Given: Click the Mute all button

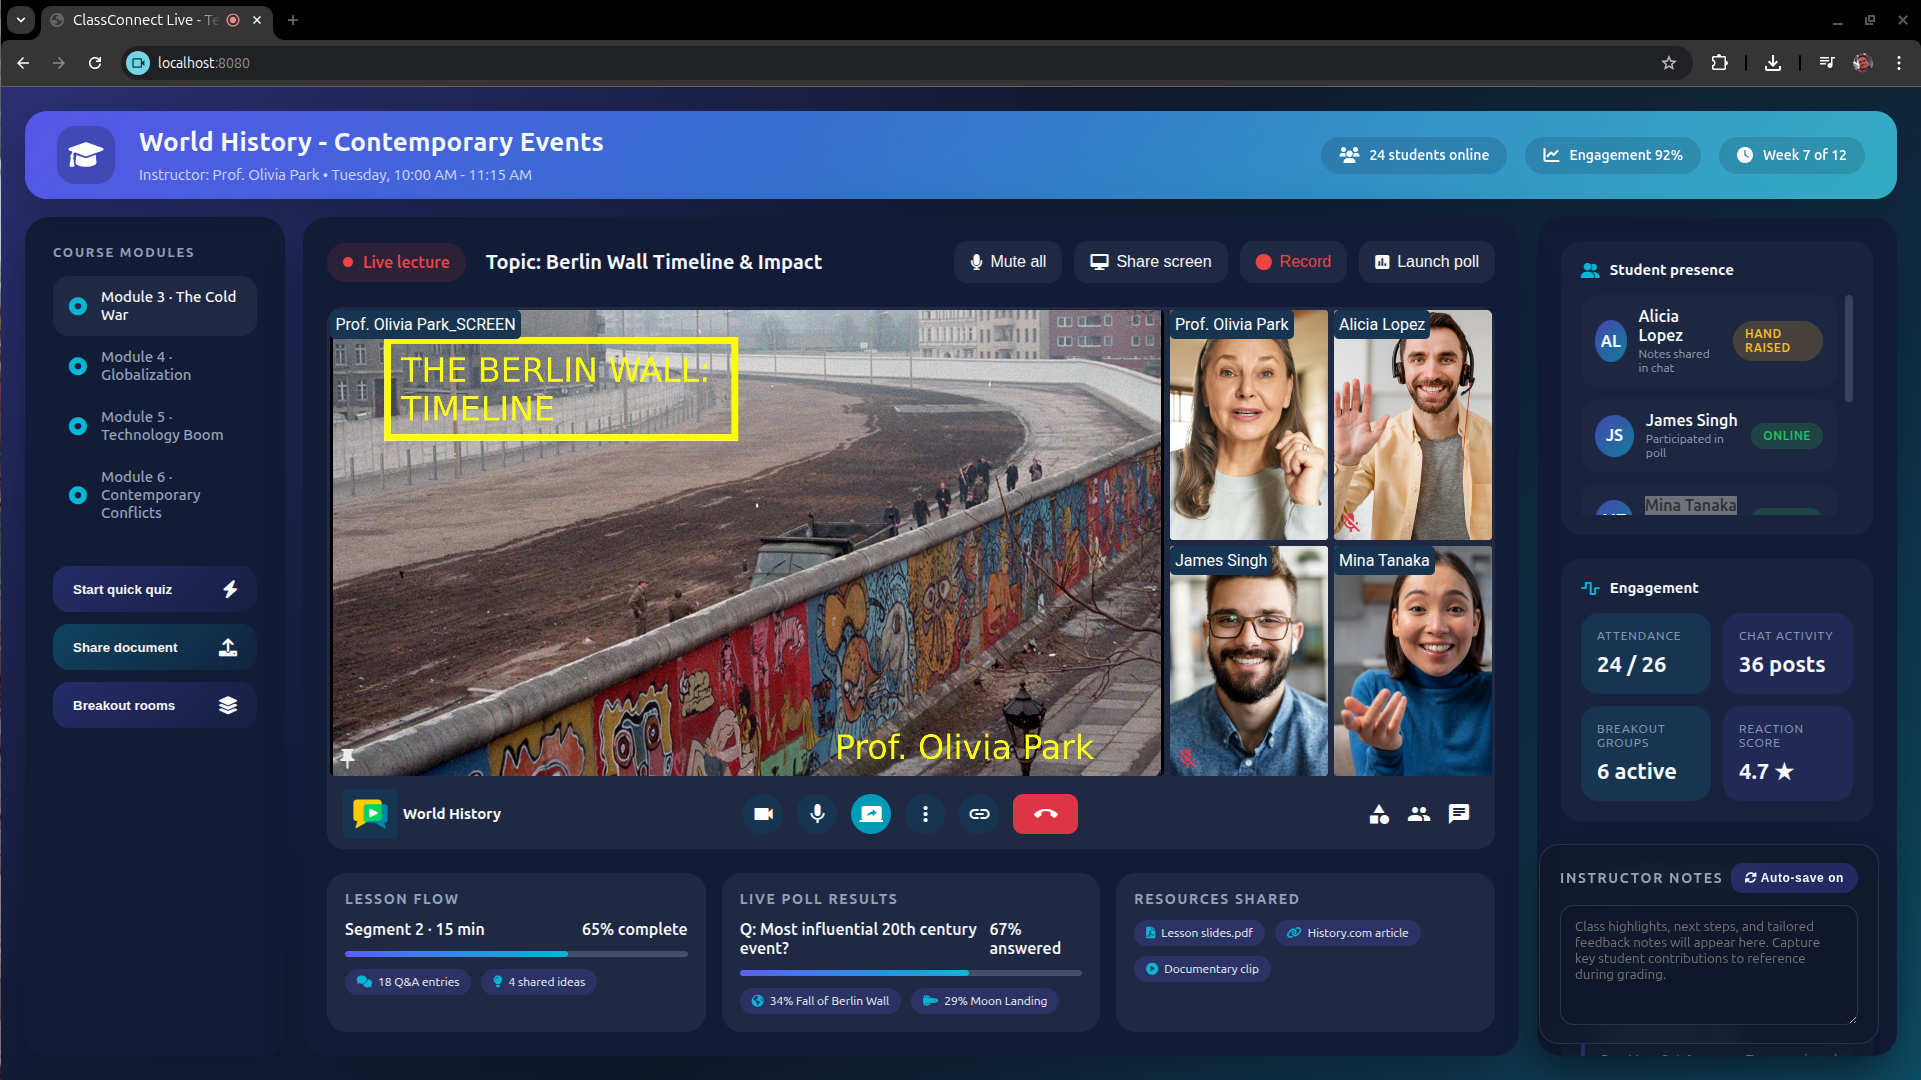Looking at the screenshot, I should pos(1007,262).
